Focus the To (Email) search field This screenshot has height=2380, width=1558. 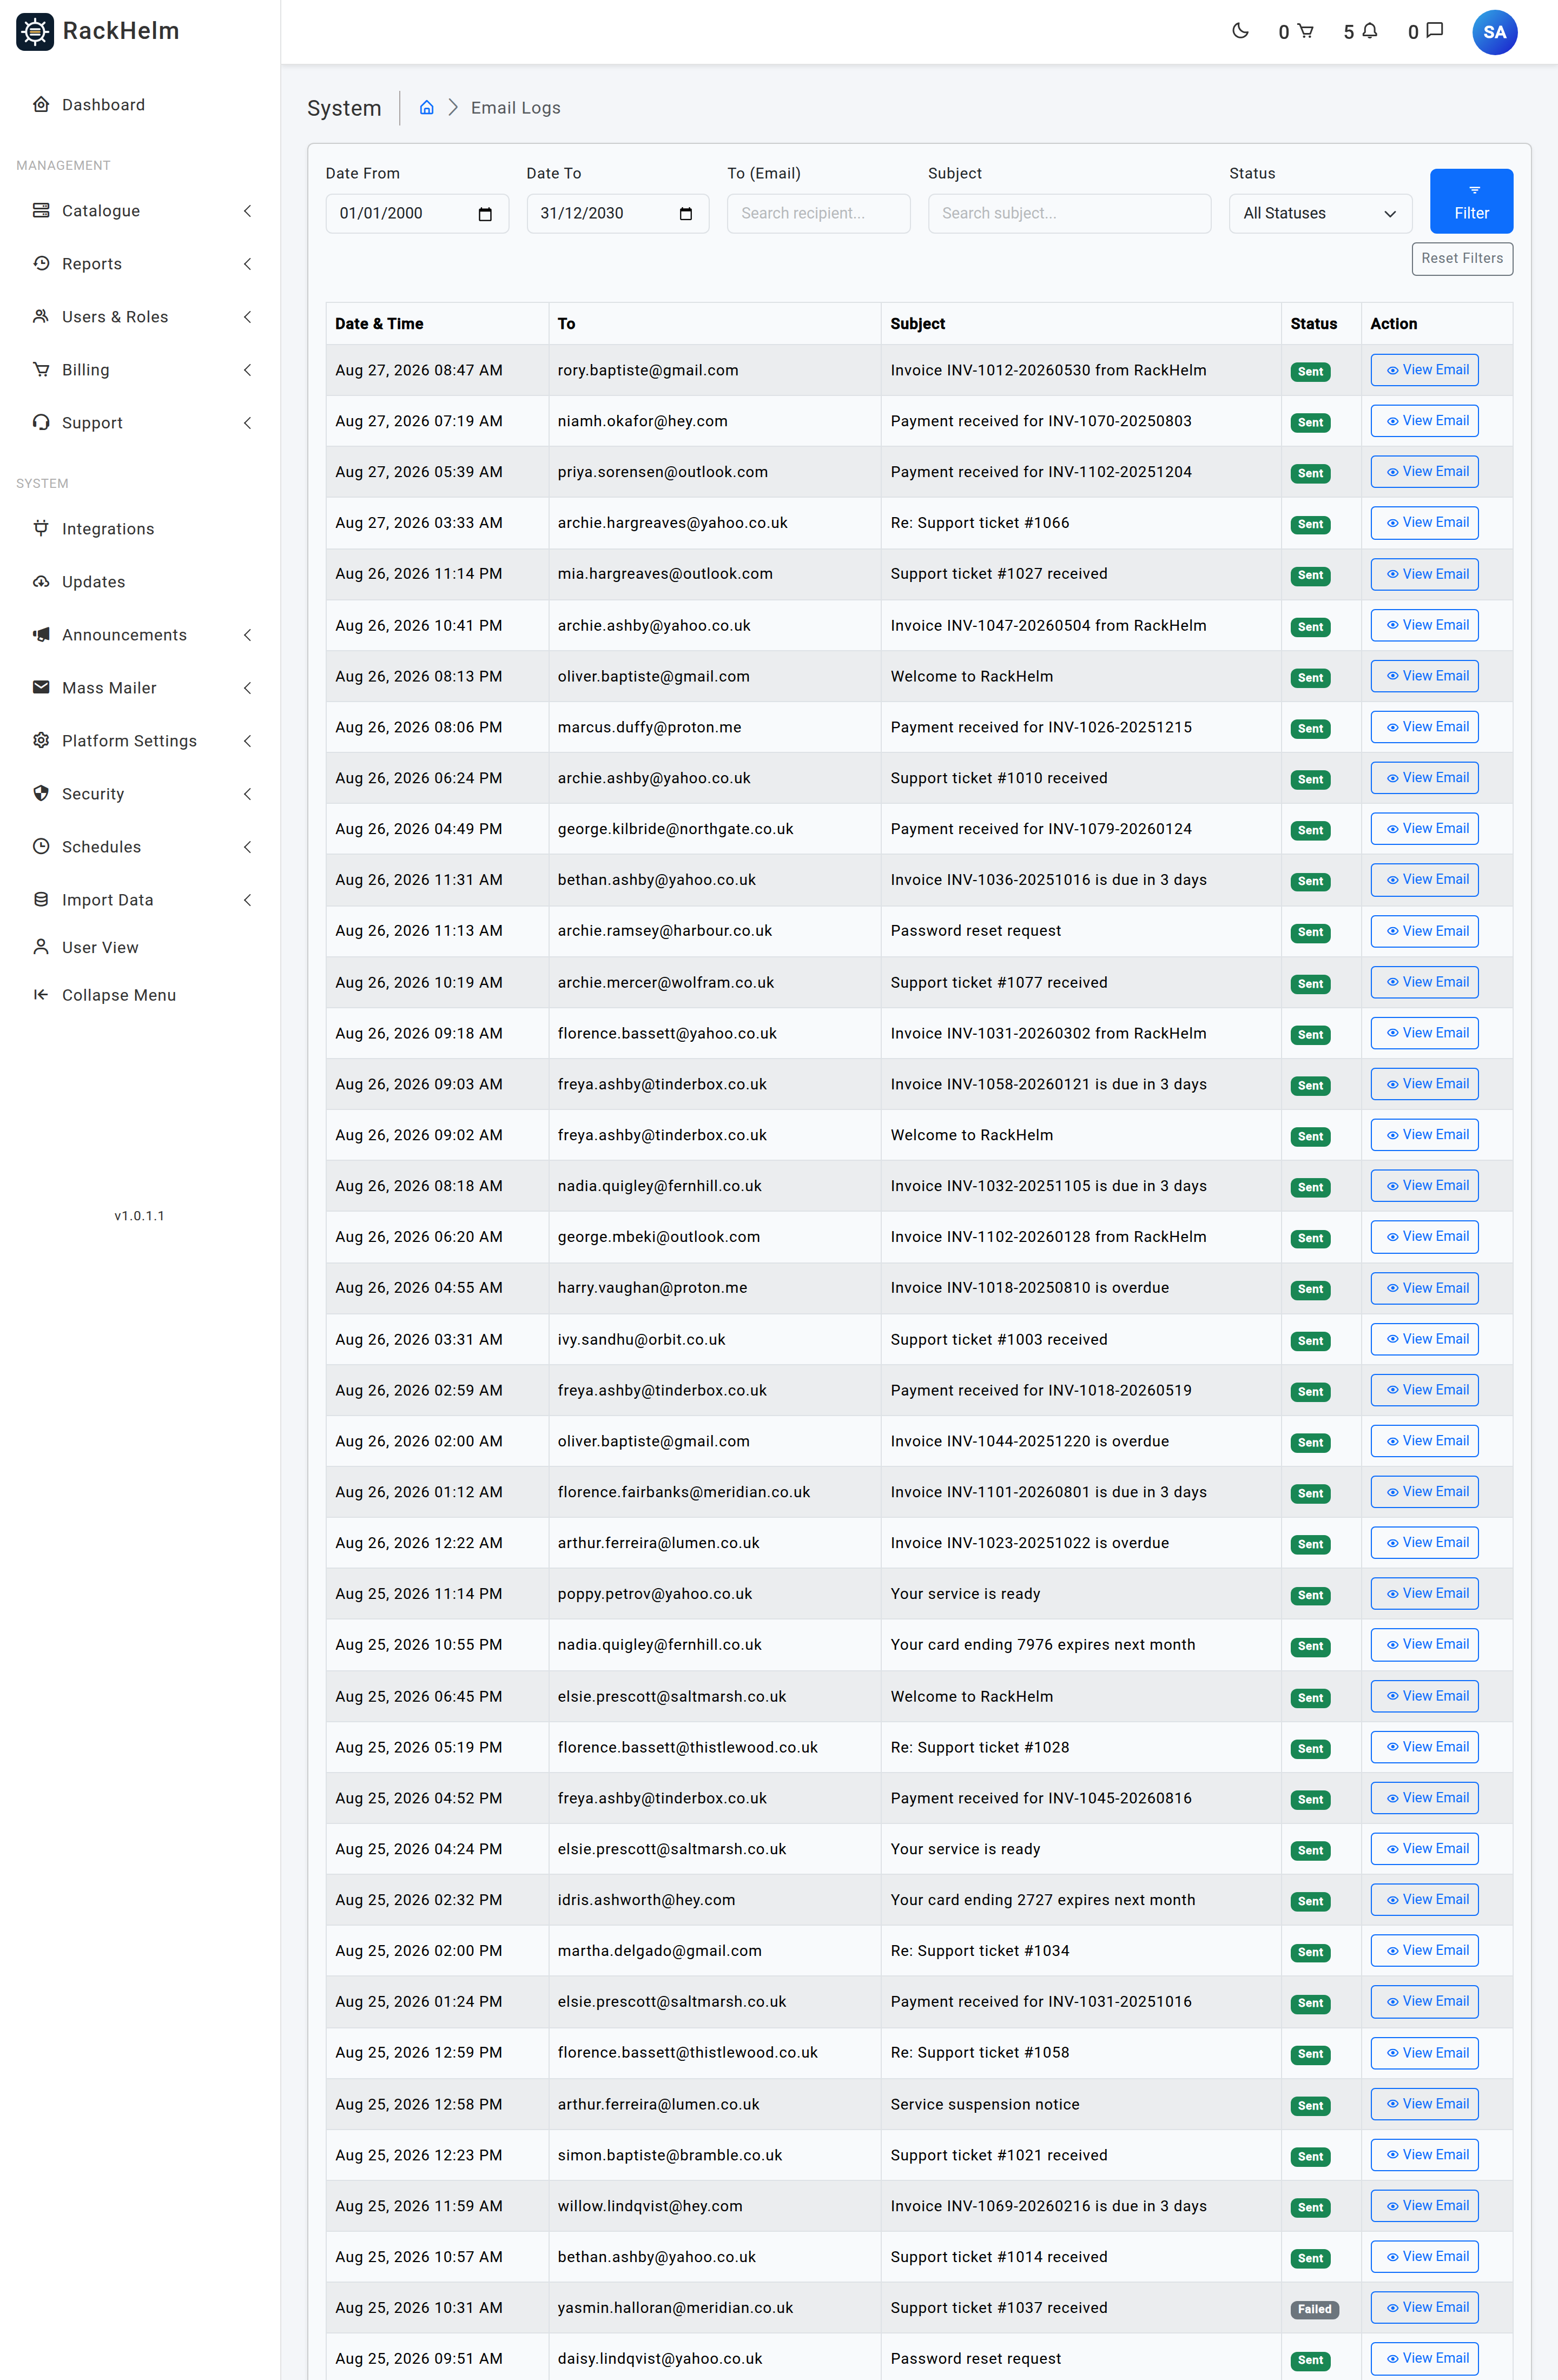[x=818, y=214]
